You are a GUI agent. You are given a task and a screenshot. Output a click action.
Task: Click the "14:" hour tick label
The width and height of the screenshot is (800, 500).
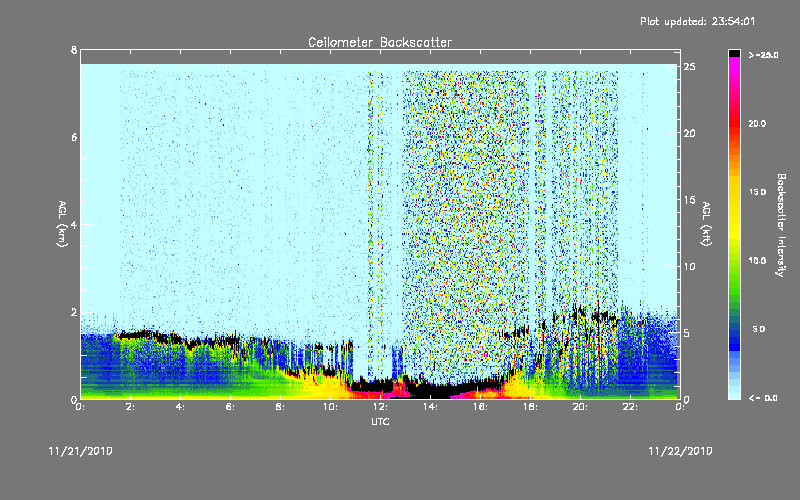click(430, 407)
